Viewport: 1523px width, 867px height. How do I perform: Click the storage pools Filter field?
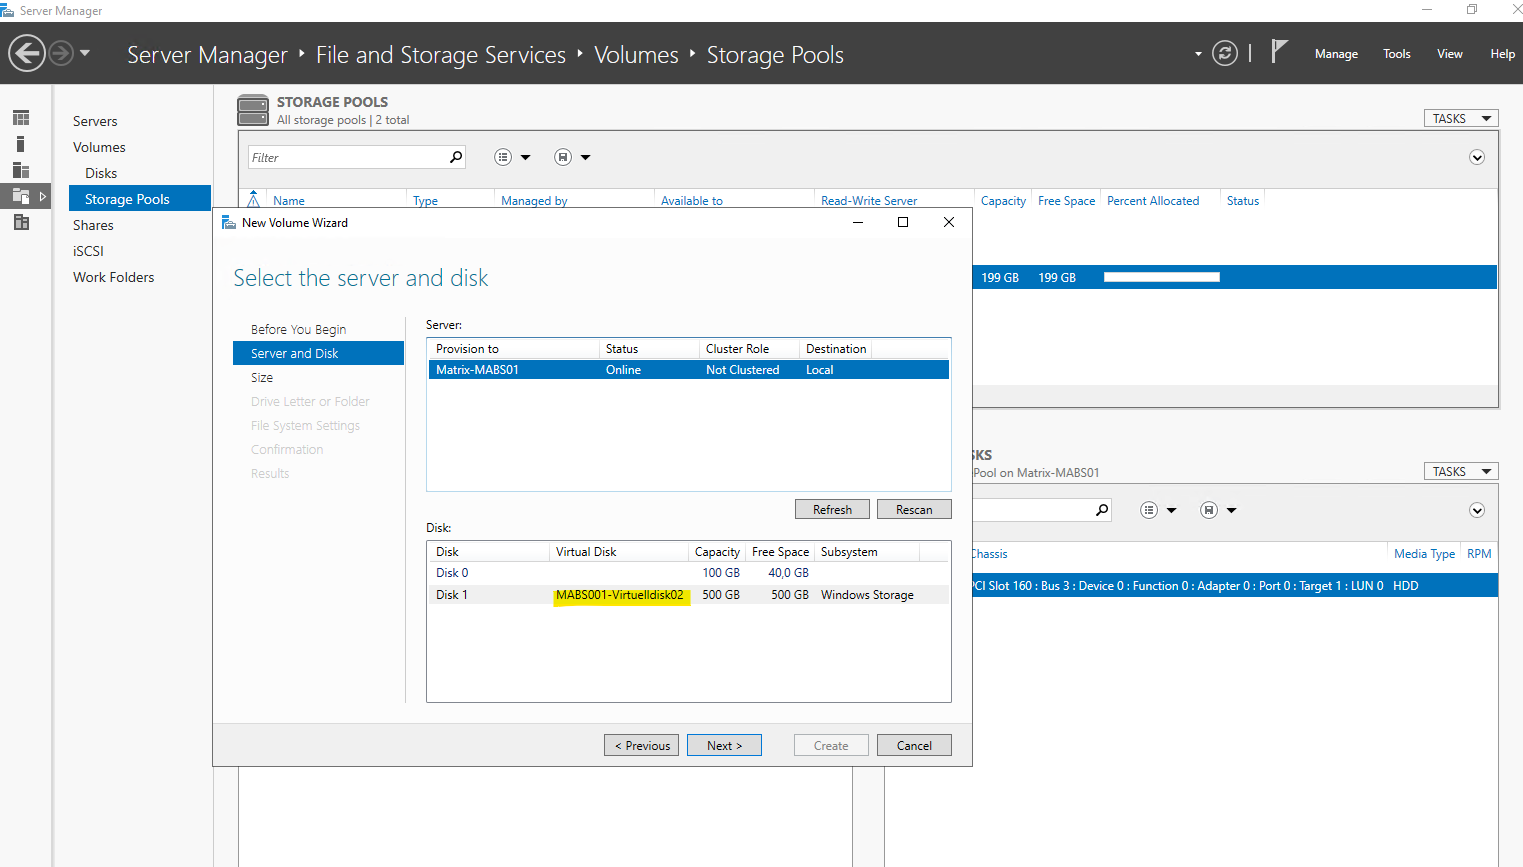(x=348, y=157)
